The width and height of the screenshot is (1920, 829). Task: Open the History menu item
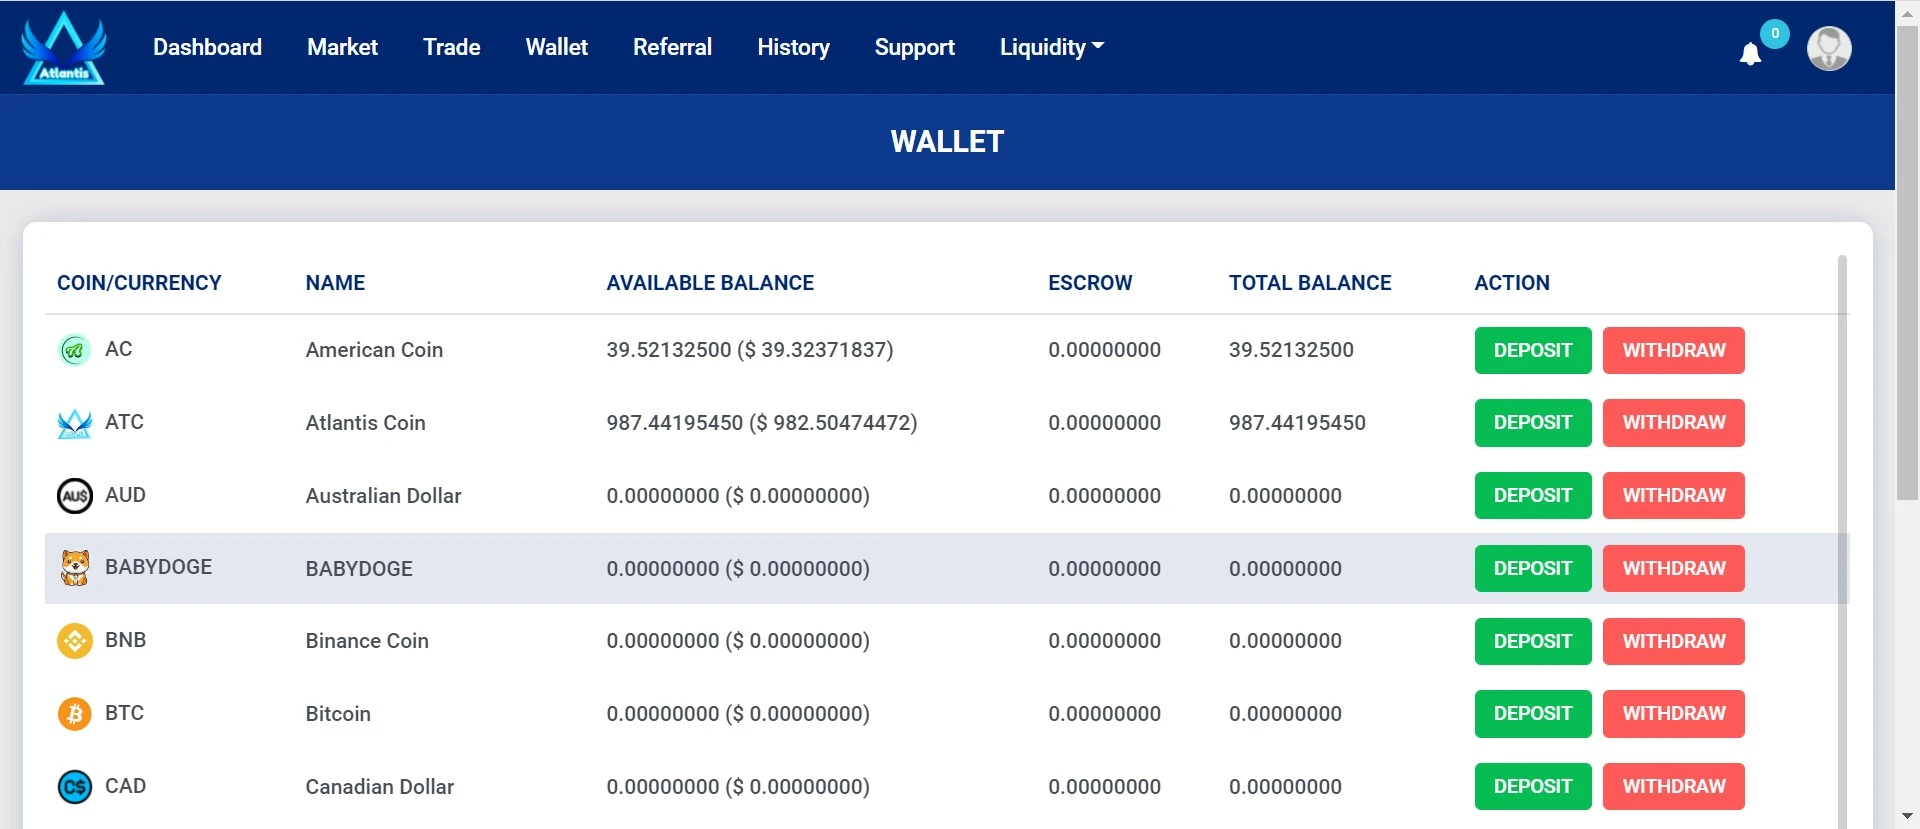pos(793,47)
